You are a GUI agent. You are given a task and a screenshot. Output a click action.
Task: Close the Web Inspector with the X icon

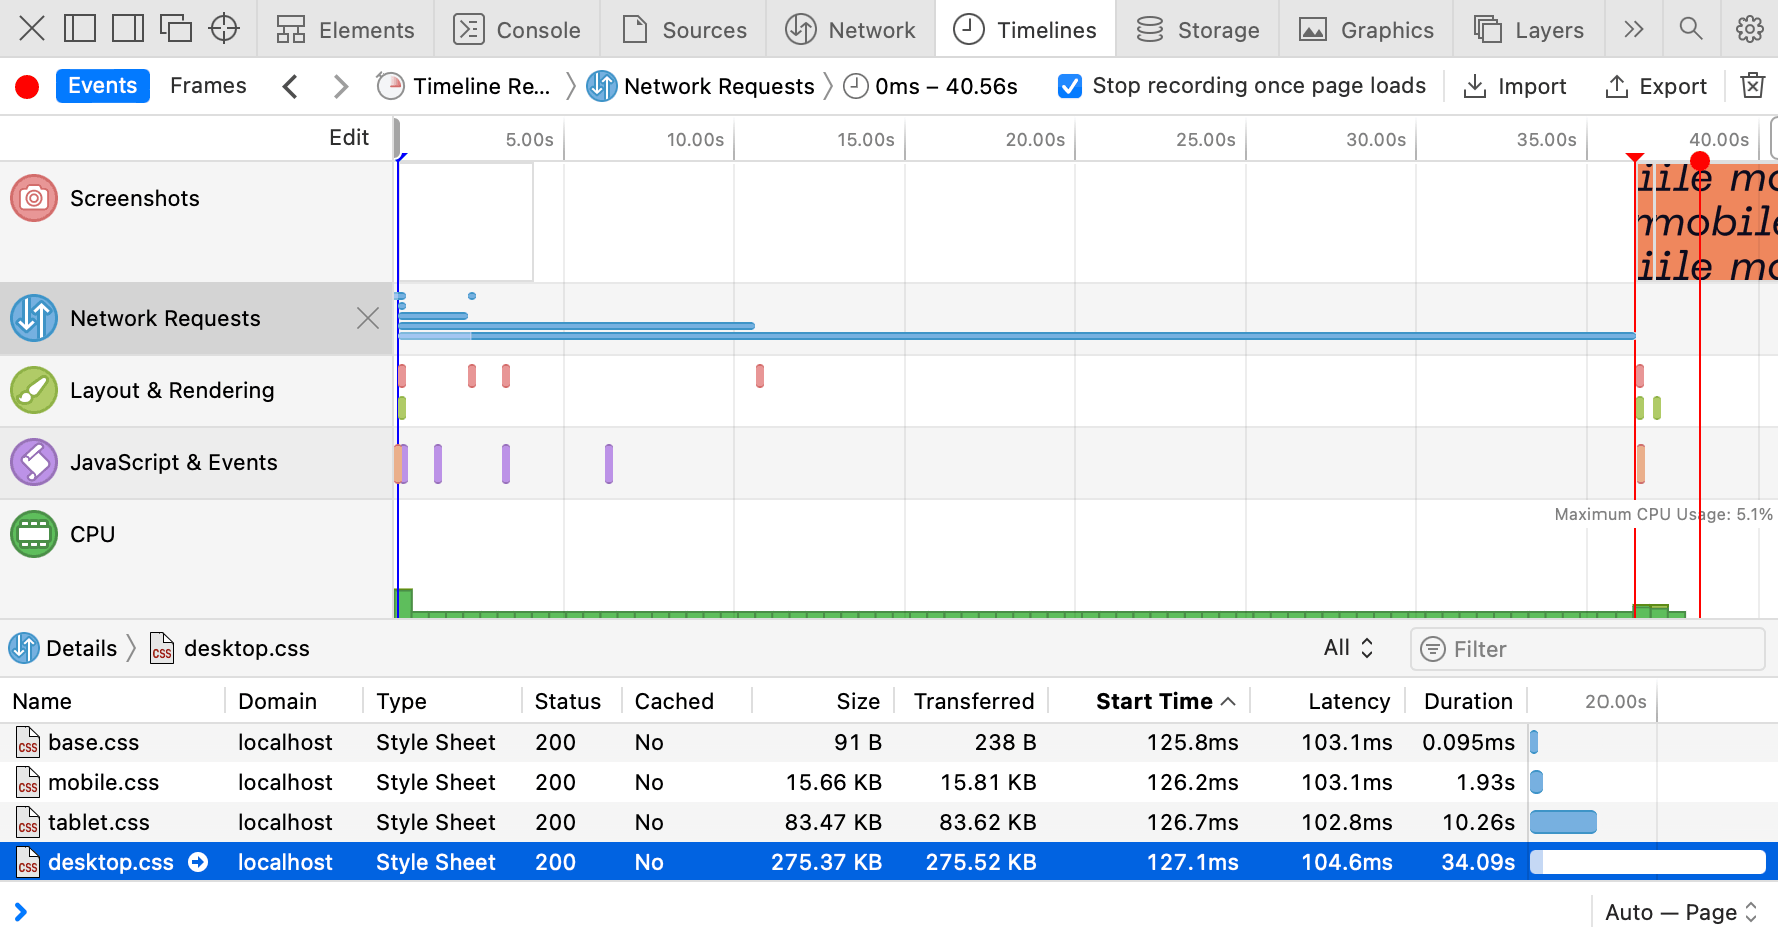32,29
